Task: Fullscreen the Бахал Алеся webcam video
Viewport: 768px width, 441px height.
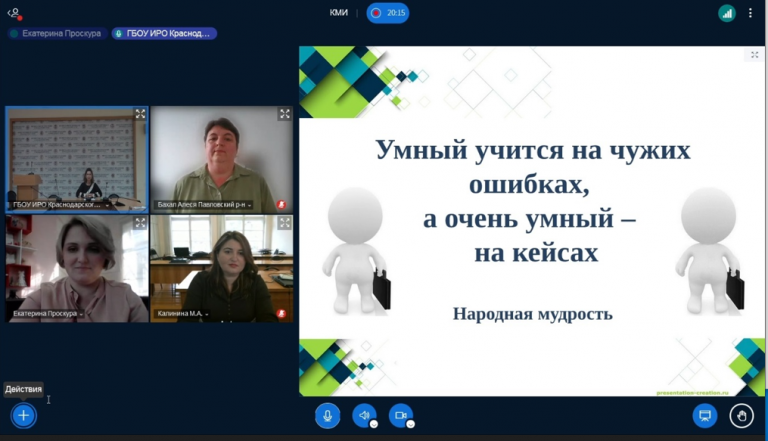Action: [x=284, y=114]
